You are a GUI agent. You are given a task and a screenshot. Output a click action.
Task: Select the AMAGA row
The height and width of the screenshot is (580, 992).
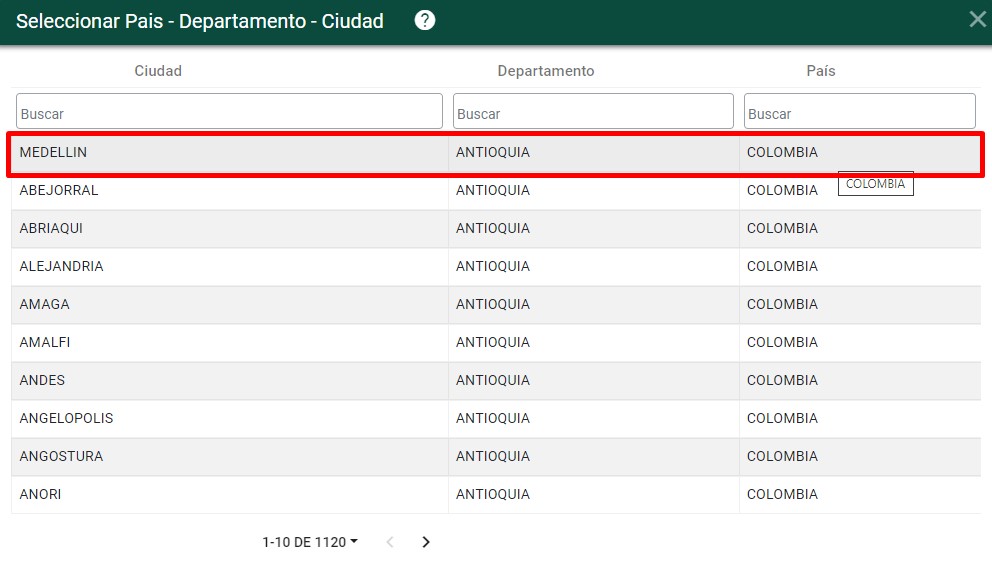tap(45, 305)
